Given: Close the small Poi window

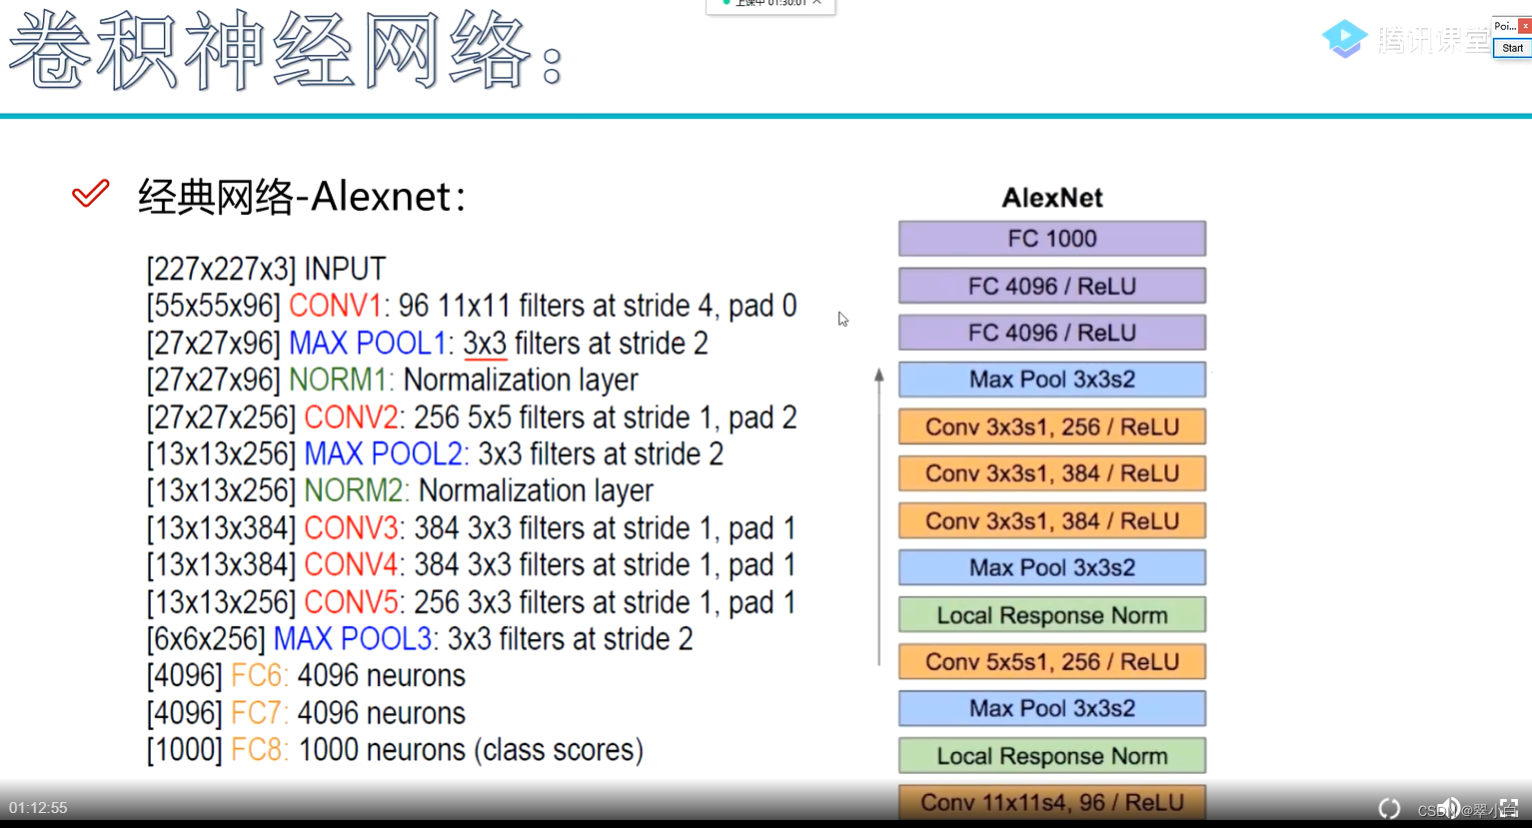Looking at the screenshot, I should click(x=1525, y=26).
